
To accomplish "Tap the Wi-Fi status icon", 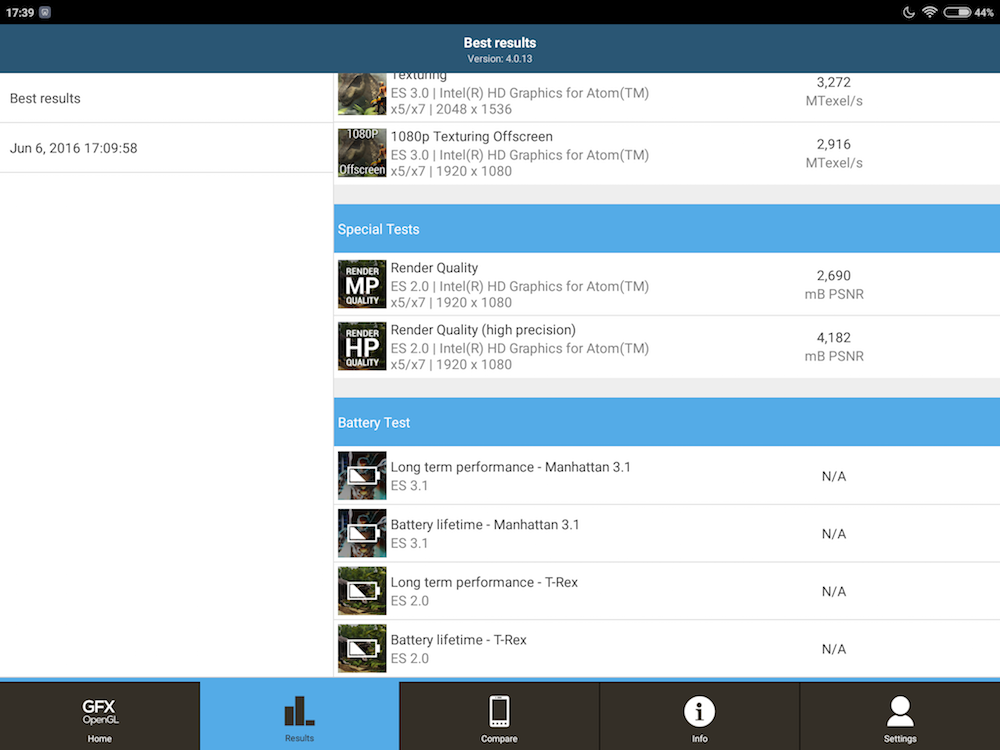I will [930, 12].
